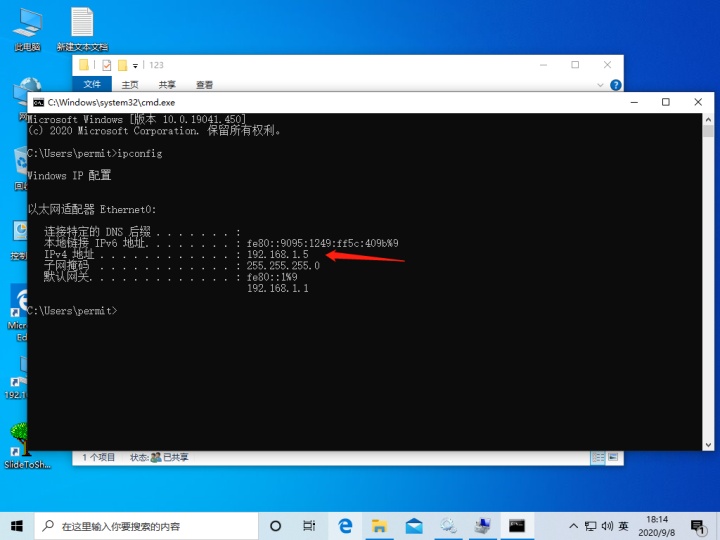Click the 1 个项目 status text
Image resolution: width=720 pixels, height=540 pixels.
pos(98,457)
